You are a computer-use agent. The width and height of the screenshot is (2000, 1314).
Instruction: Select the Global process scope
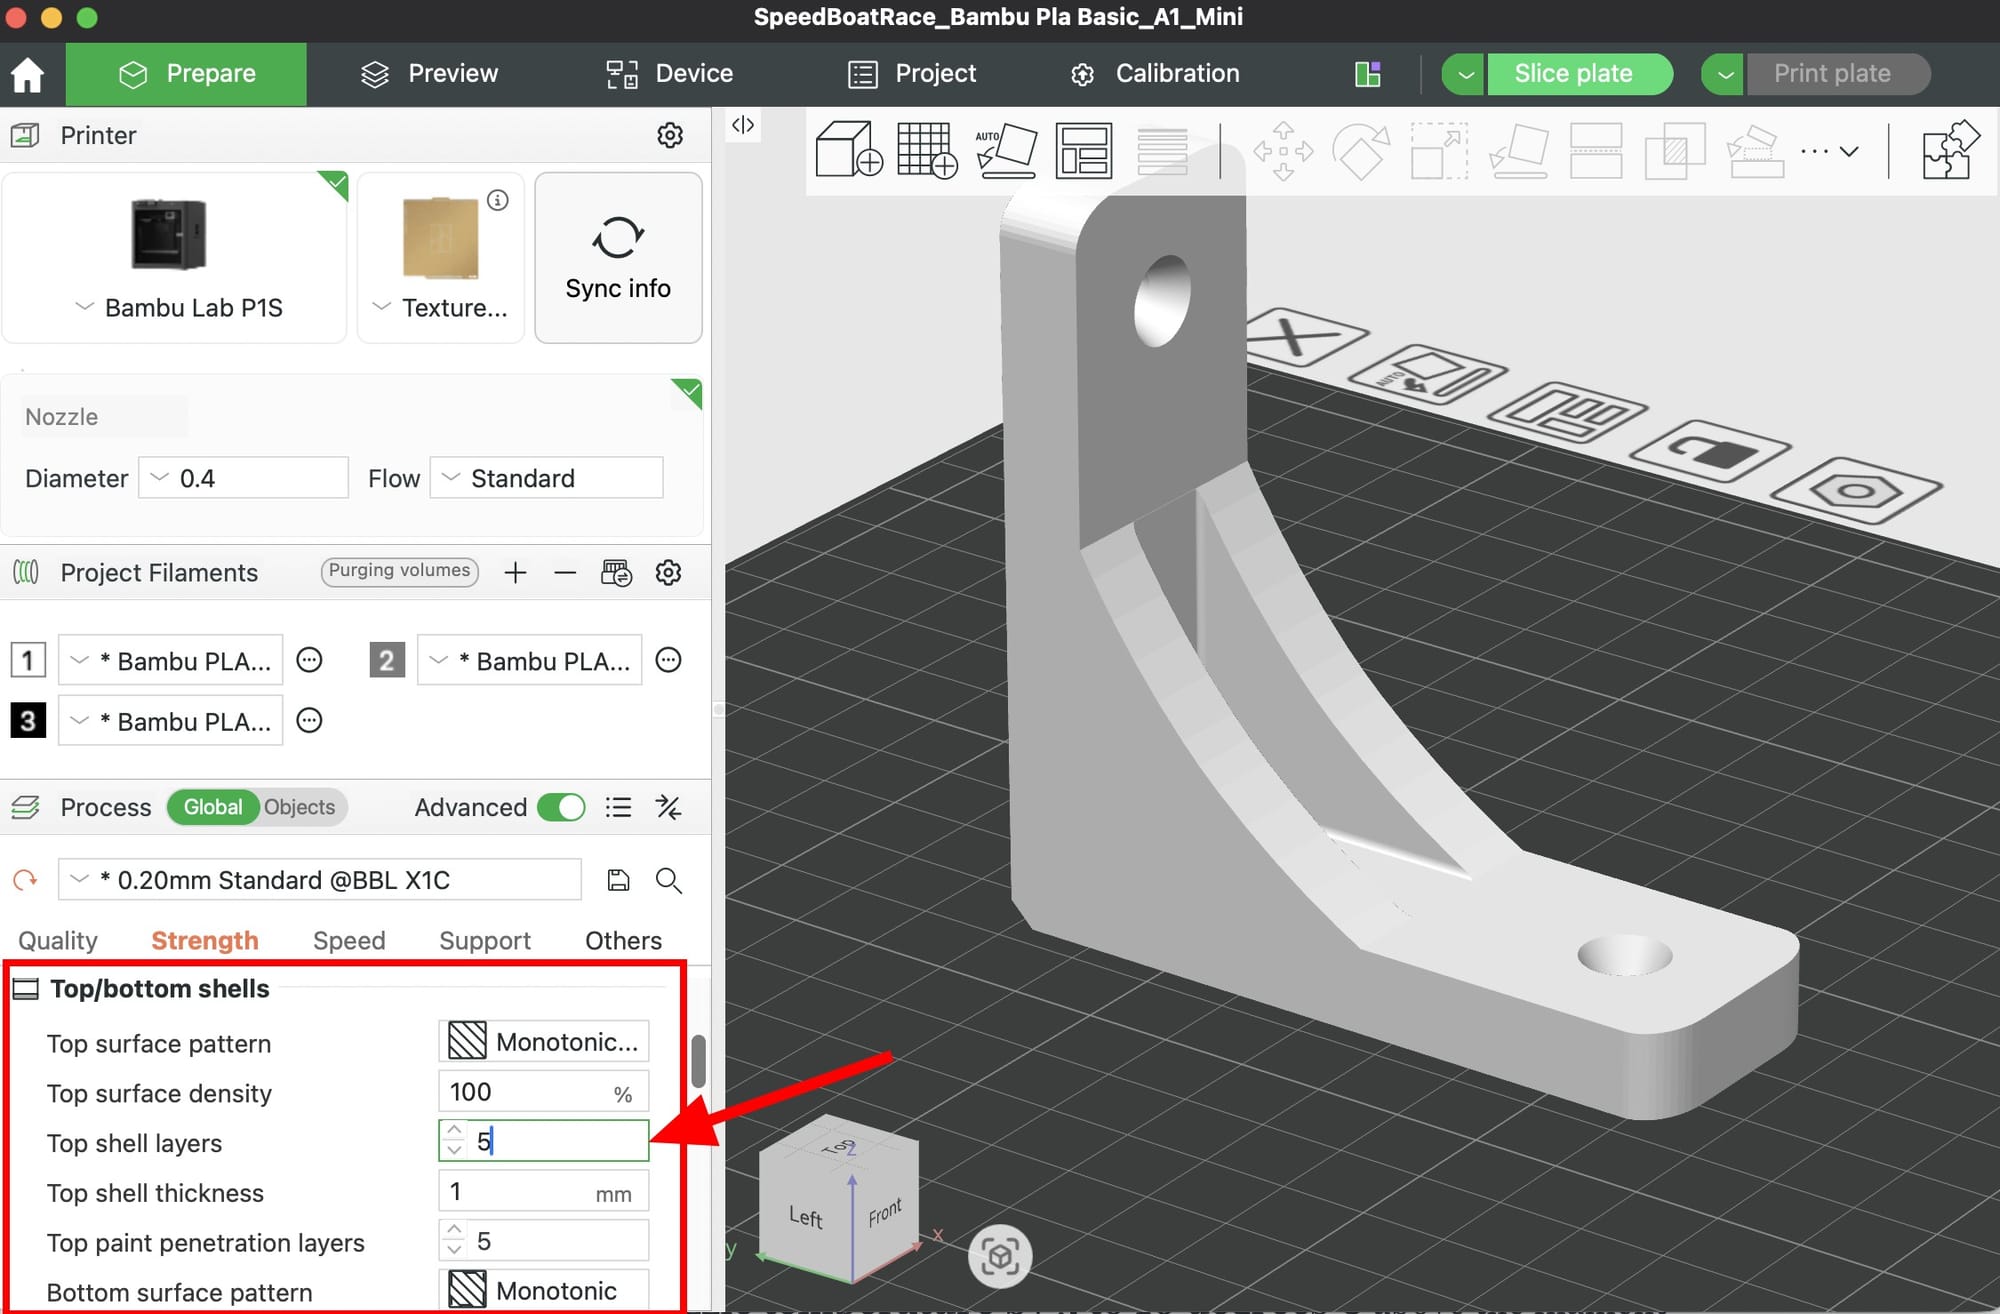212,807
